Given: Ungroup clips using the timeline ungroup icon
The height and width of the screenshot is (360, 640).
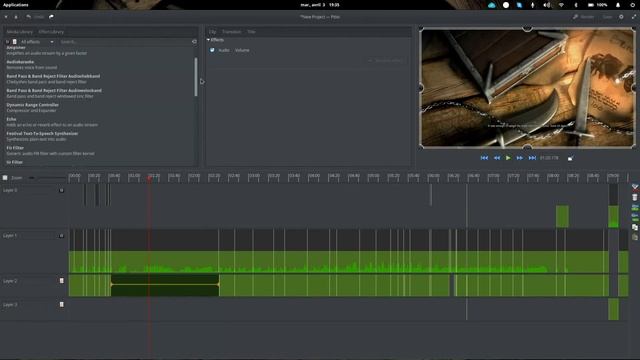Looking at the screenshot, I should click(635, 217).
